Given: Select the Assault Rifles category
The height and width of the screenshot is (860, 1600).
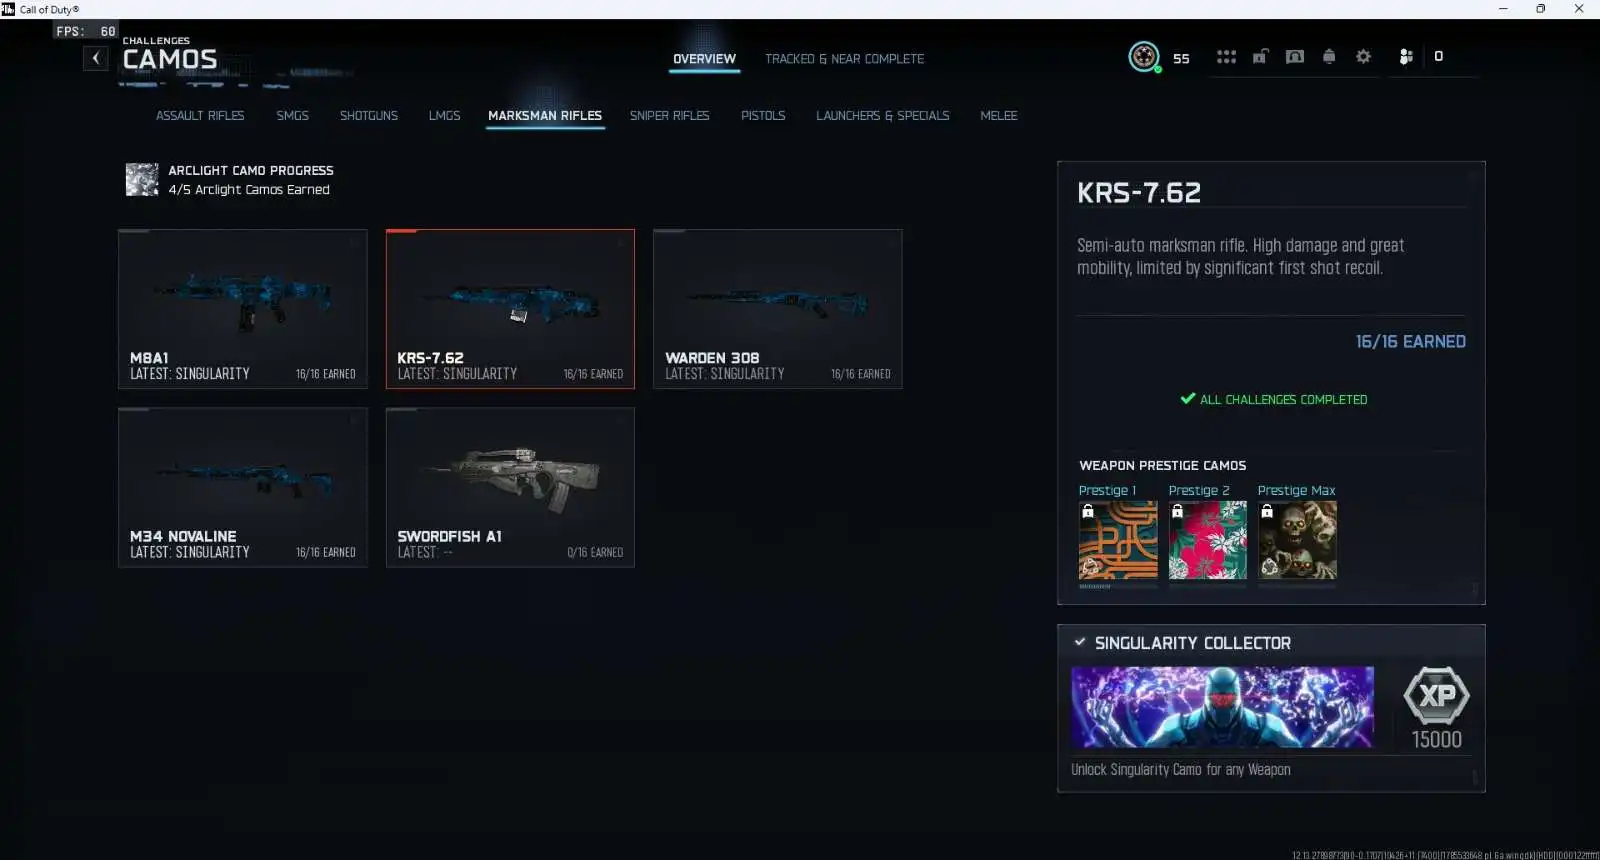Looking at the screenshot, I should pyautogui.click(x=200, y=116).
